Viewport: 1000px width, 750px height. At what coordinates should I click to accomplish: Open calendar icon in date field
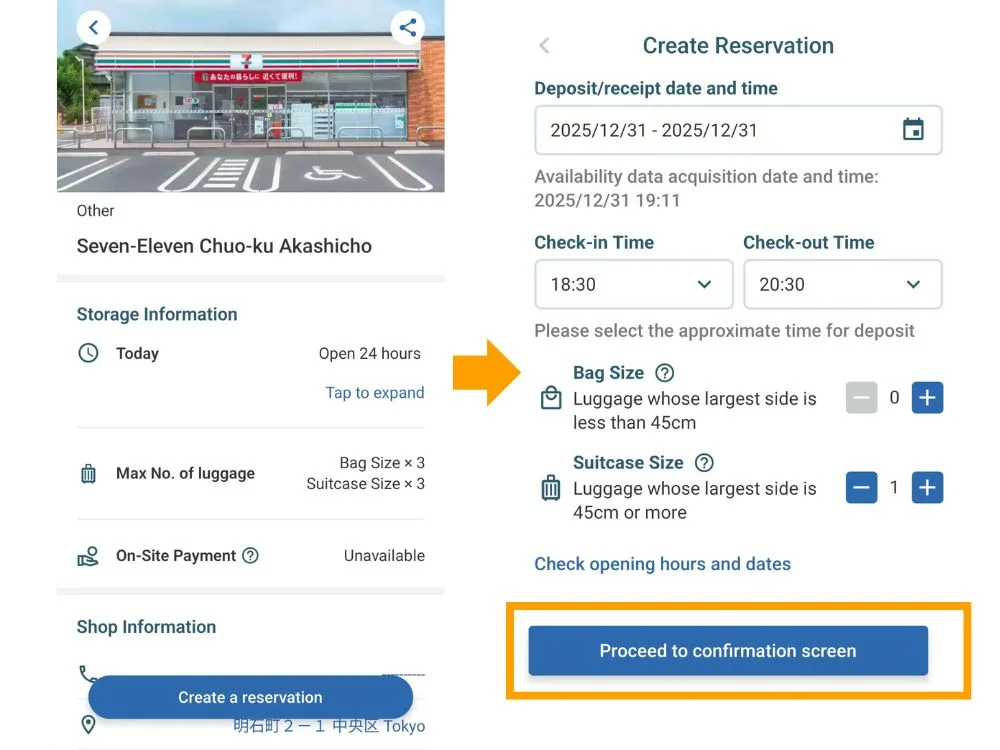[913, 130]
